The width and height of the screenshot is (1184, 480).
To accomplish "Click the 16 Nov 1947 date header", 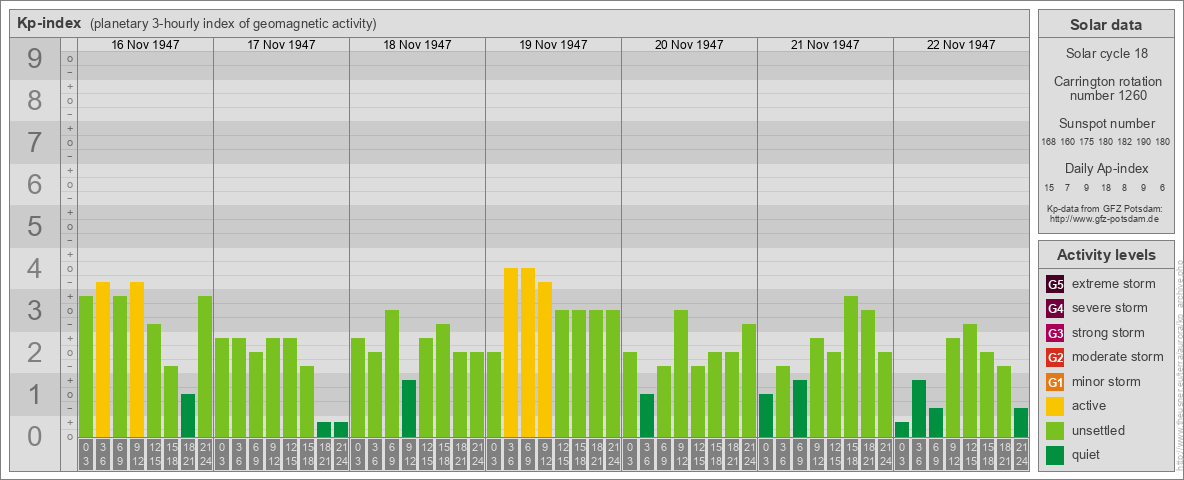I will (145, 45).
